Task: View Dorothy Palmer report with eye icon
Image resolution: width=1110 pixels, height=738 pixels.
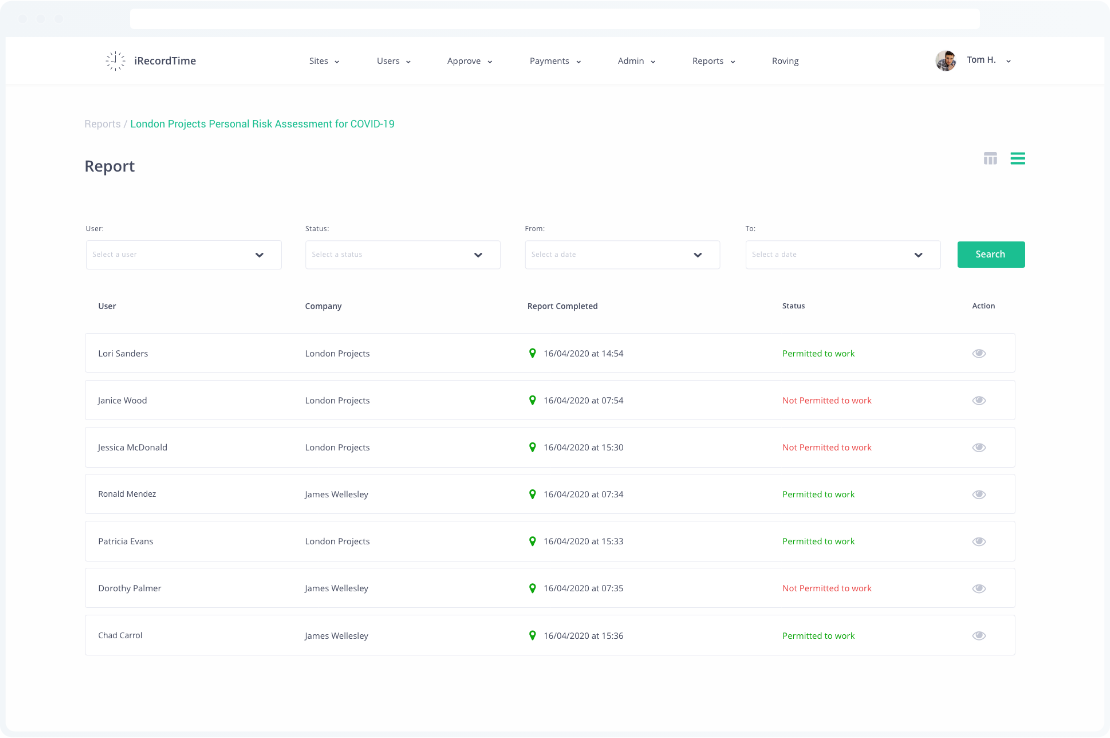Action: coord(979,588)
